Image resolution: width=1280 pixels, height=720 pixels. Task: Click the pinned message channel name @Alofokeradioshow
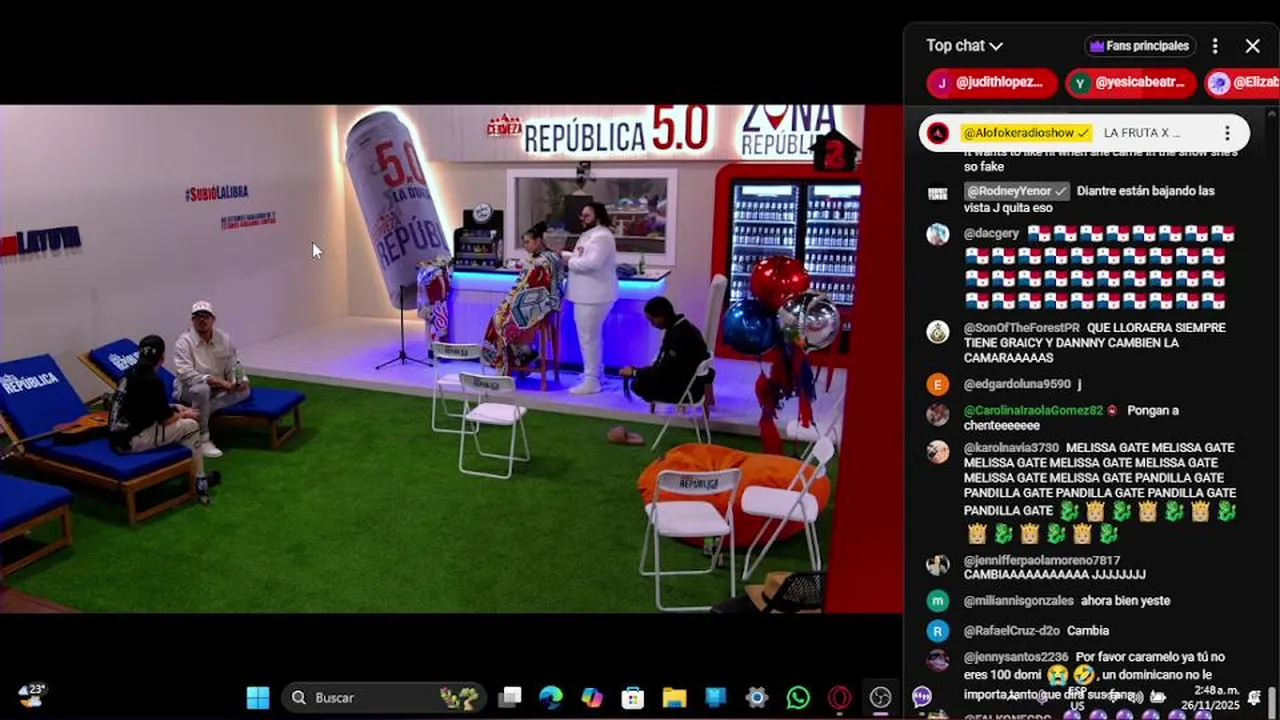(x=1027, y=133)
